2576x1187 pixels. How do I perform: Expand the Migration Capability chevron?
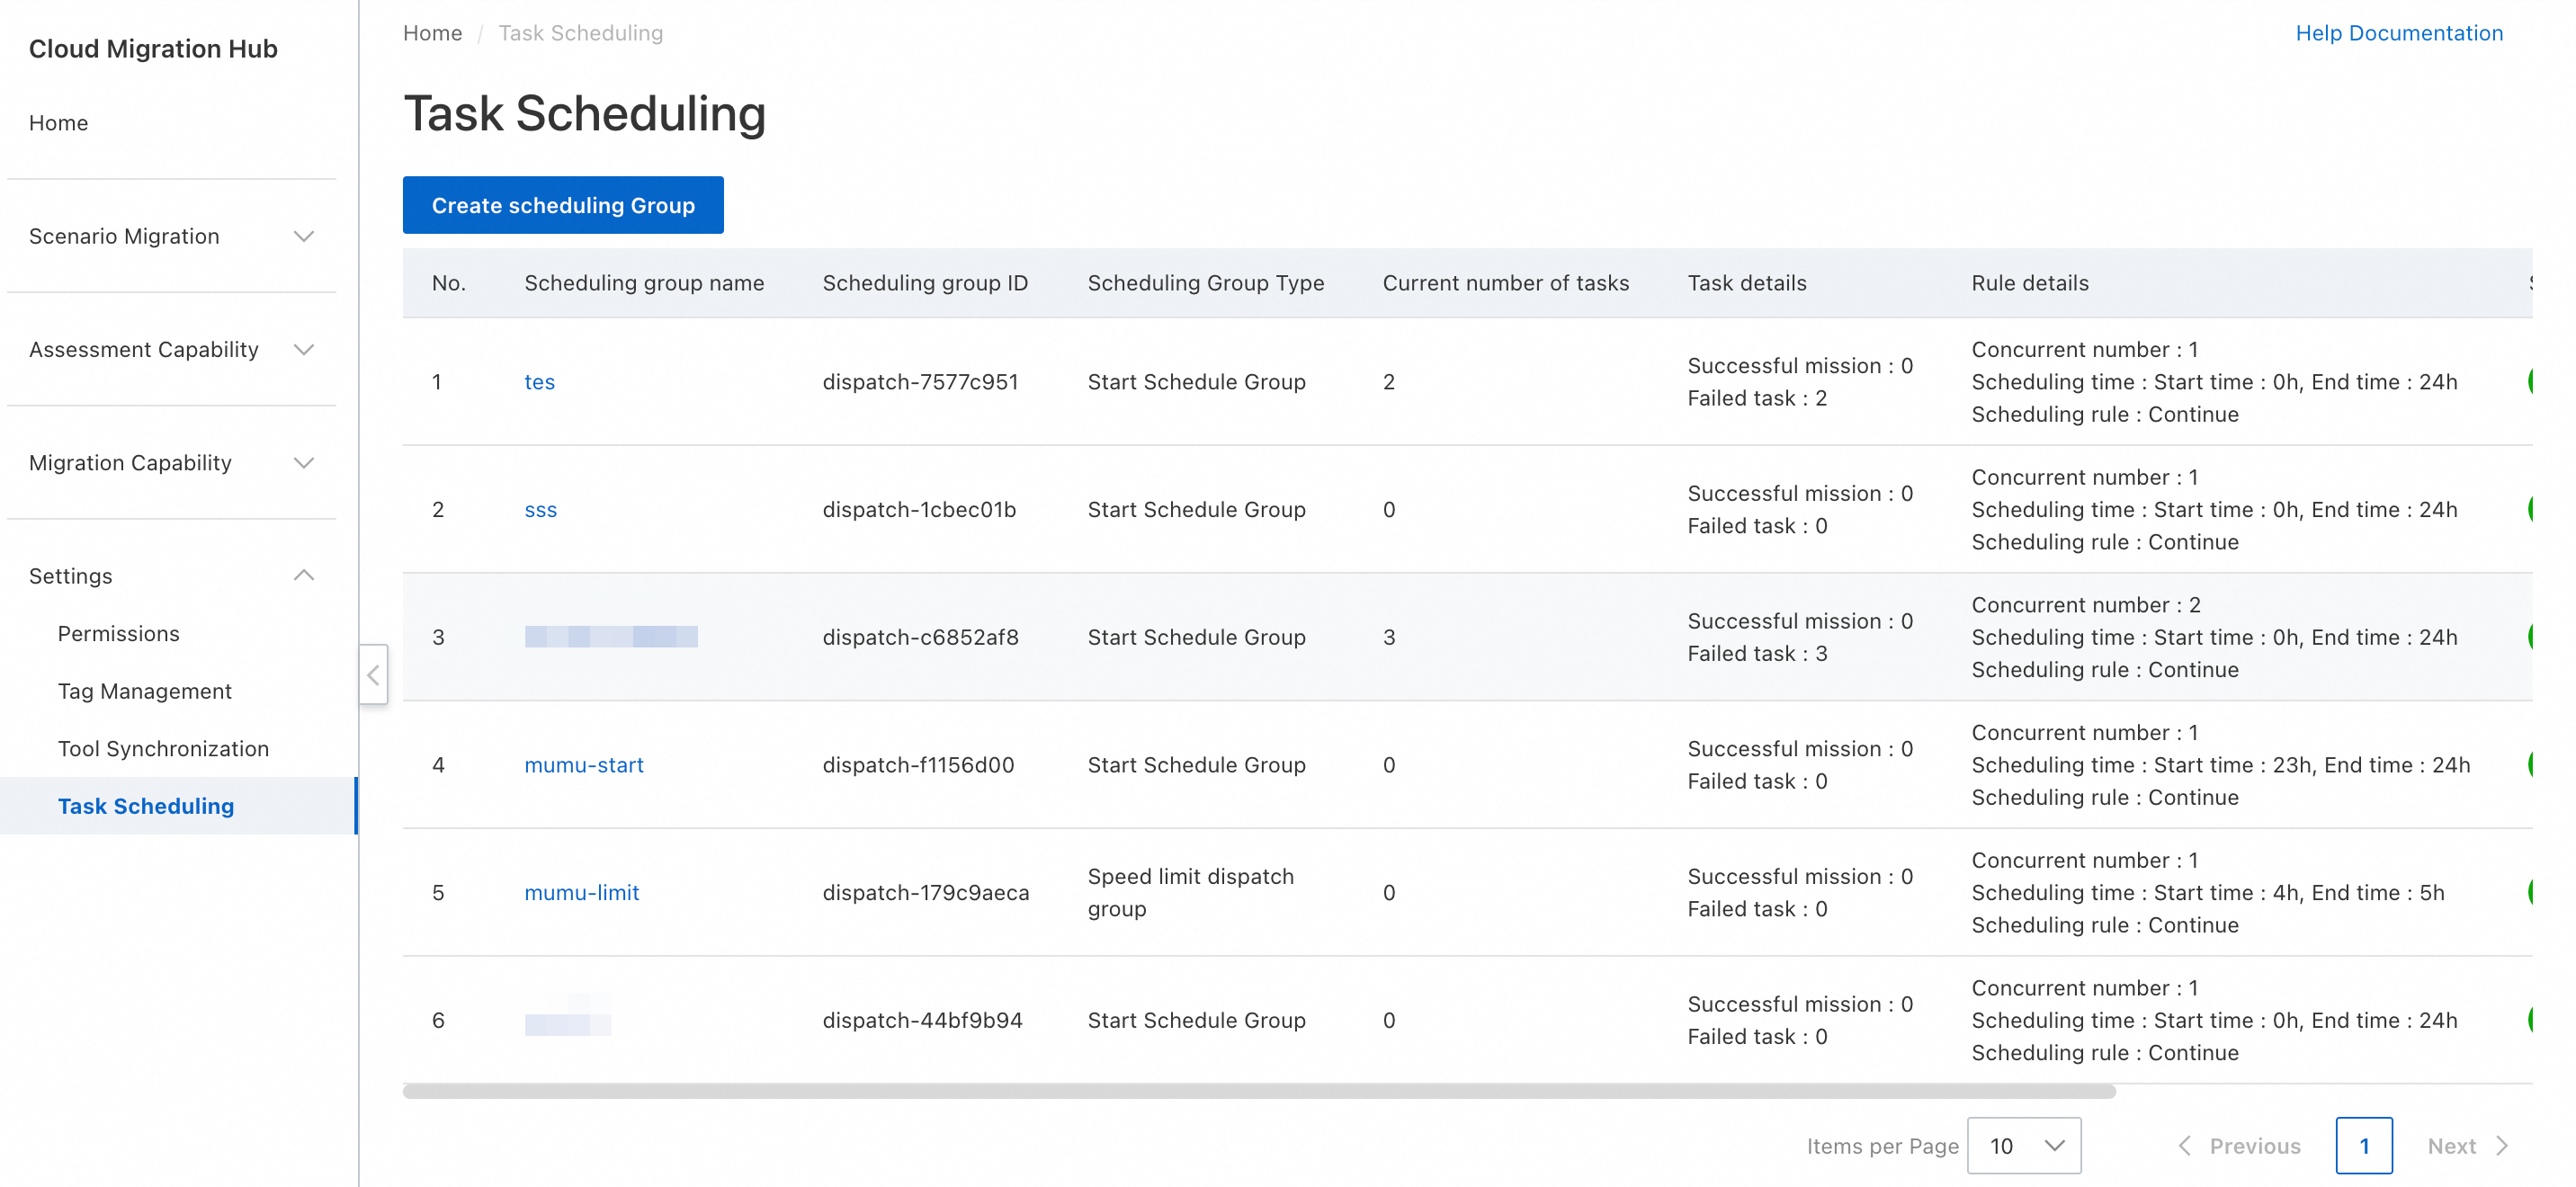(x=303, y=463)
